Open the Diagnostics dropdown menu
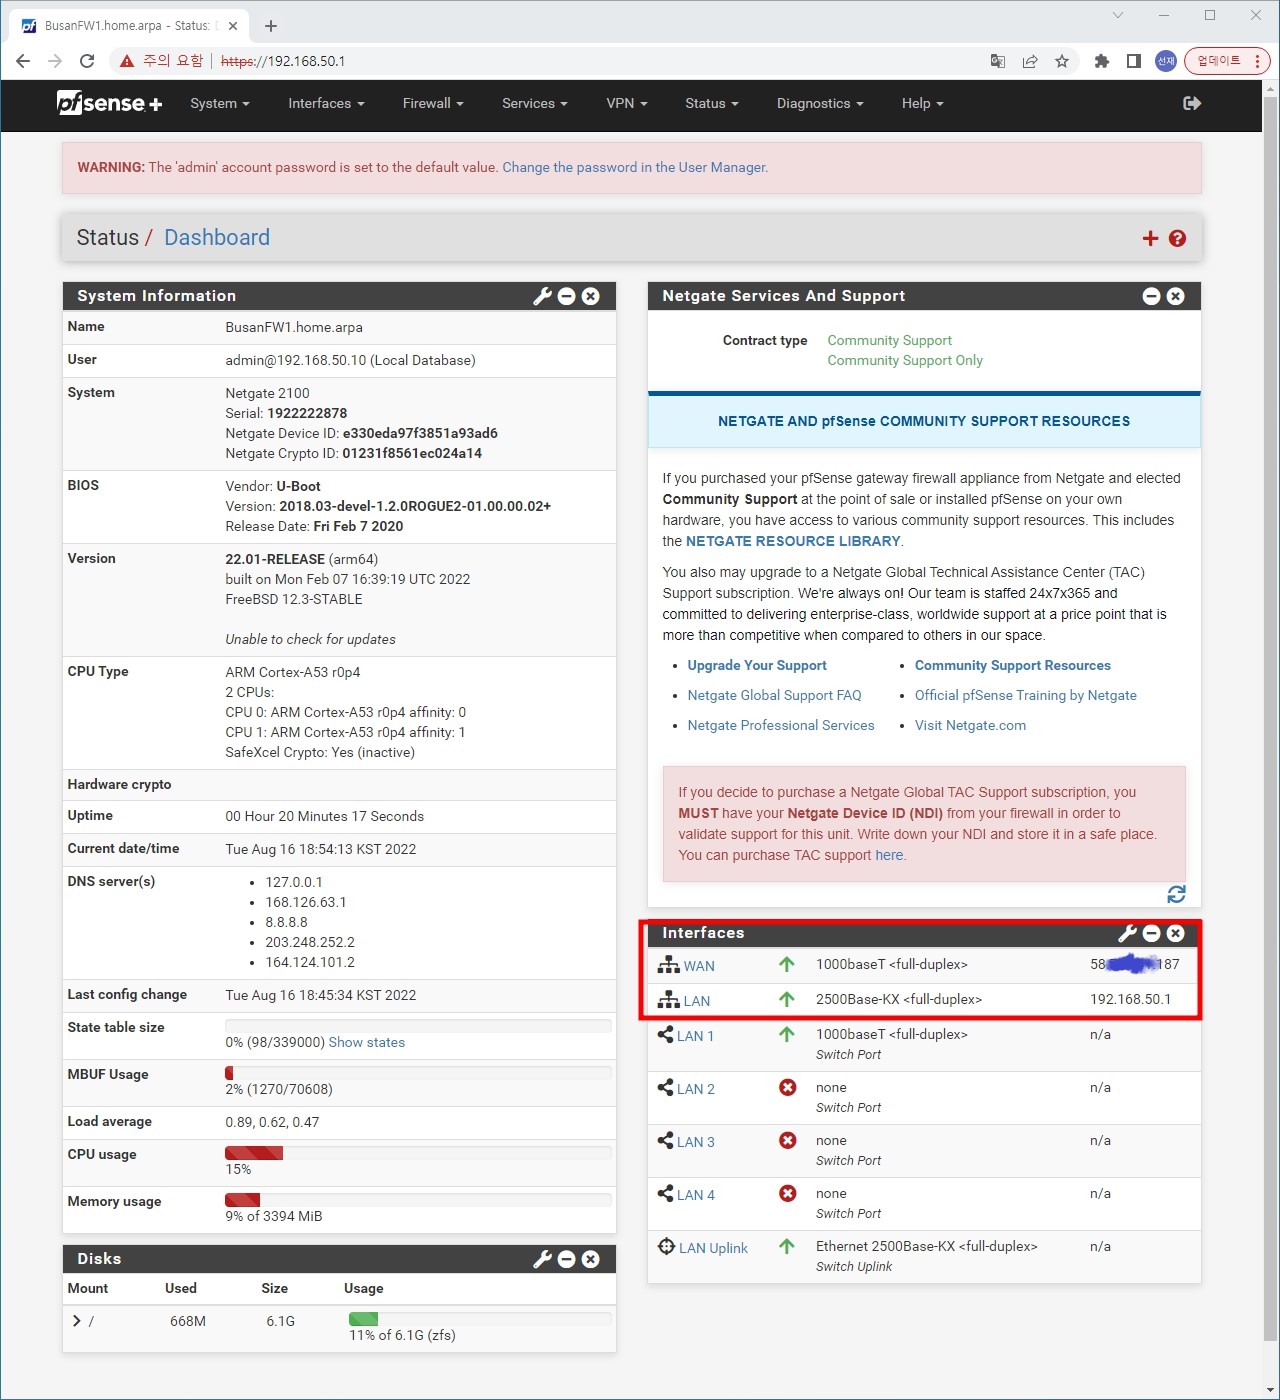Viewport: 1280px width, 1400px height. [820, 103]
